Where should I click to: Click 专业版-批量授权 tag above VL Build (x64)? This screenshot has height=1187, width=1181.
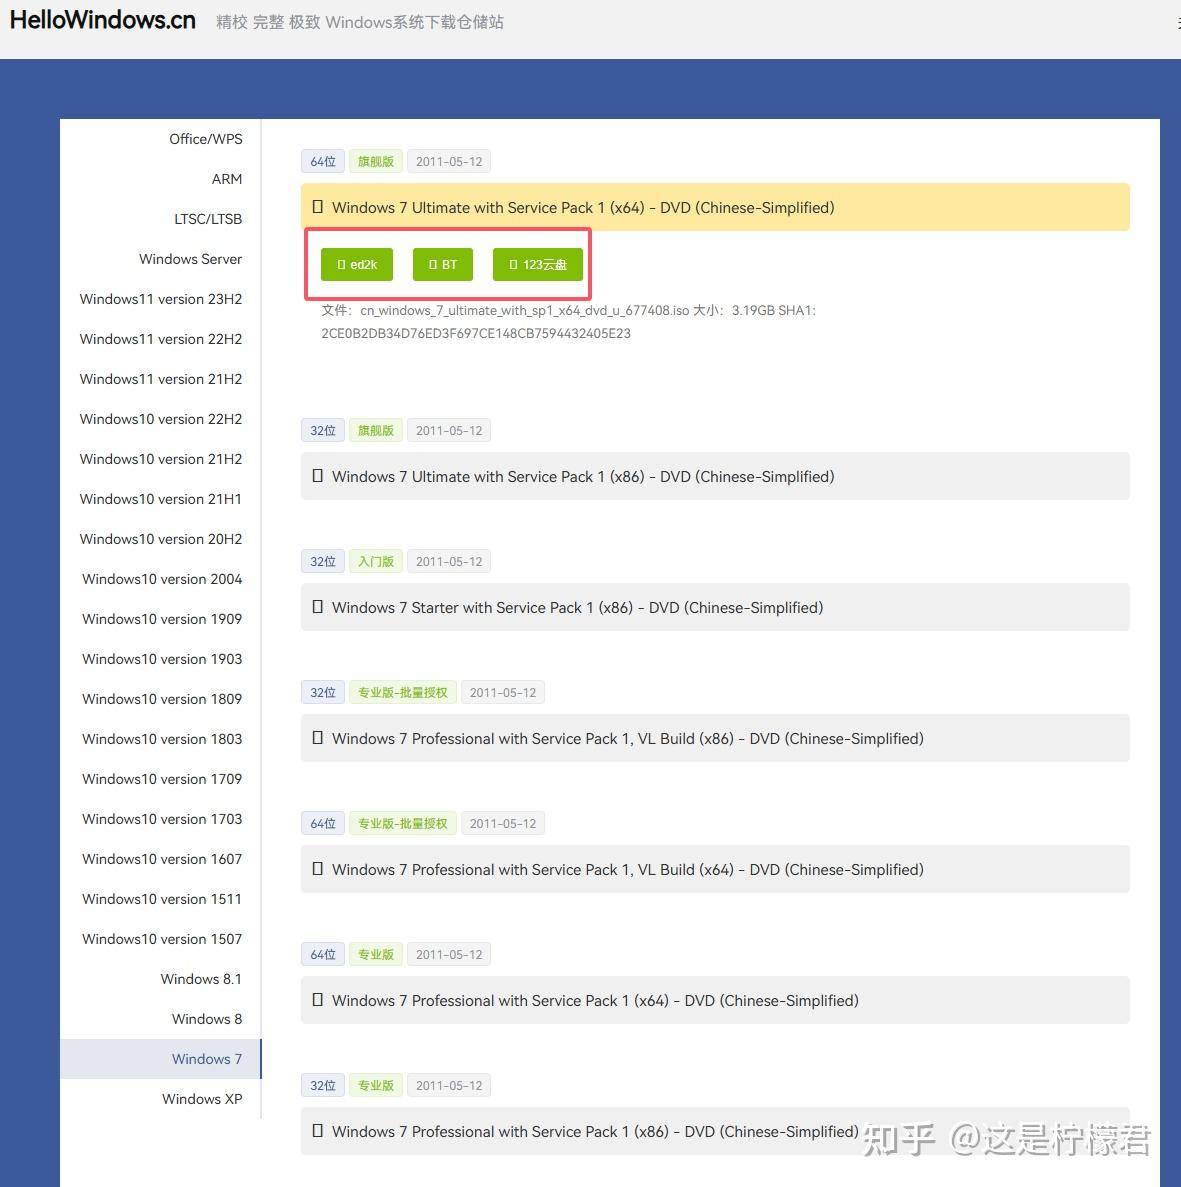(403, 824)
